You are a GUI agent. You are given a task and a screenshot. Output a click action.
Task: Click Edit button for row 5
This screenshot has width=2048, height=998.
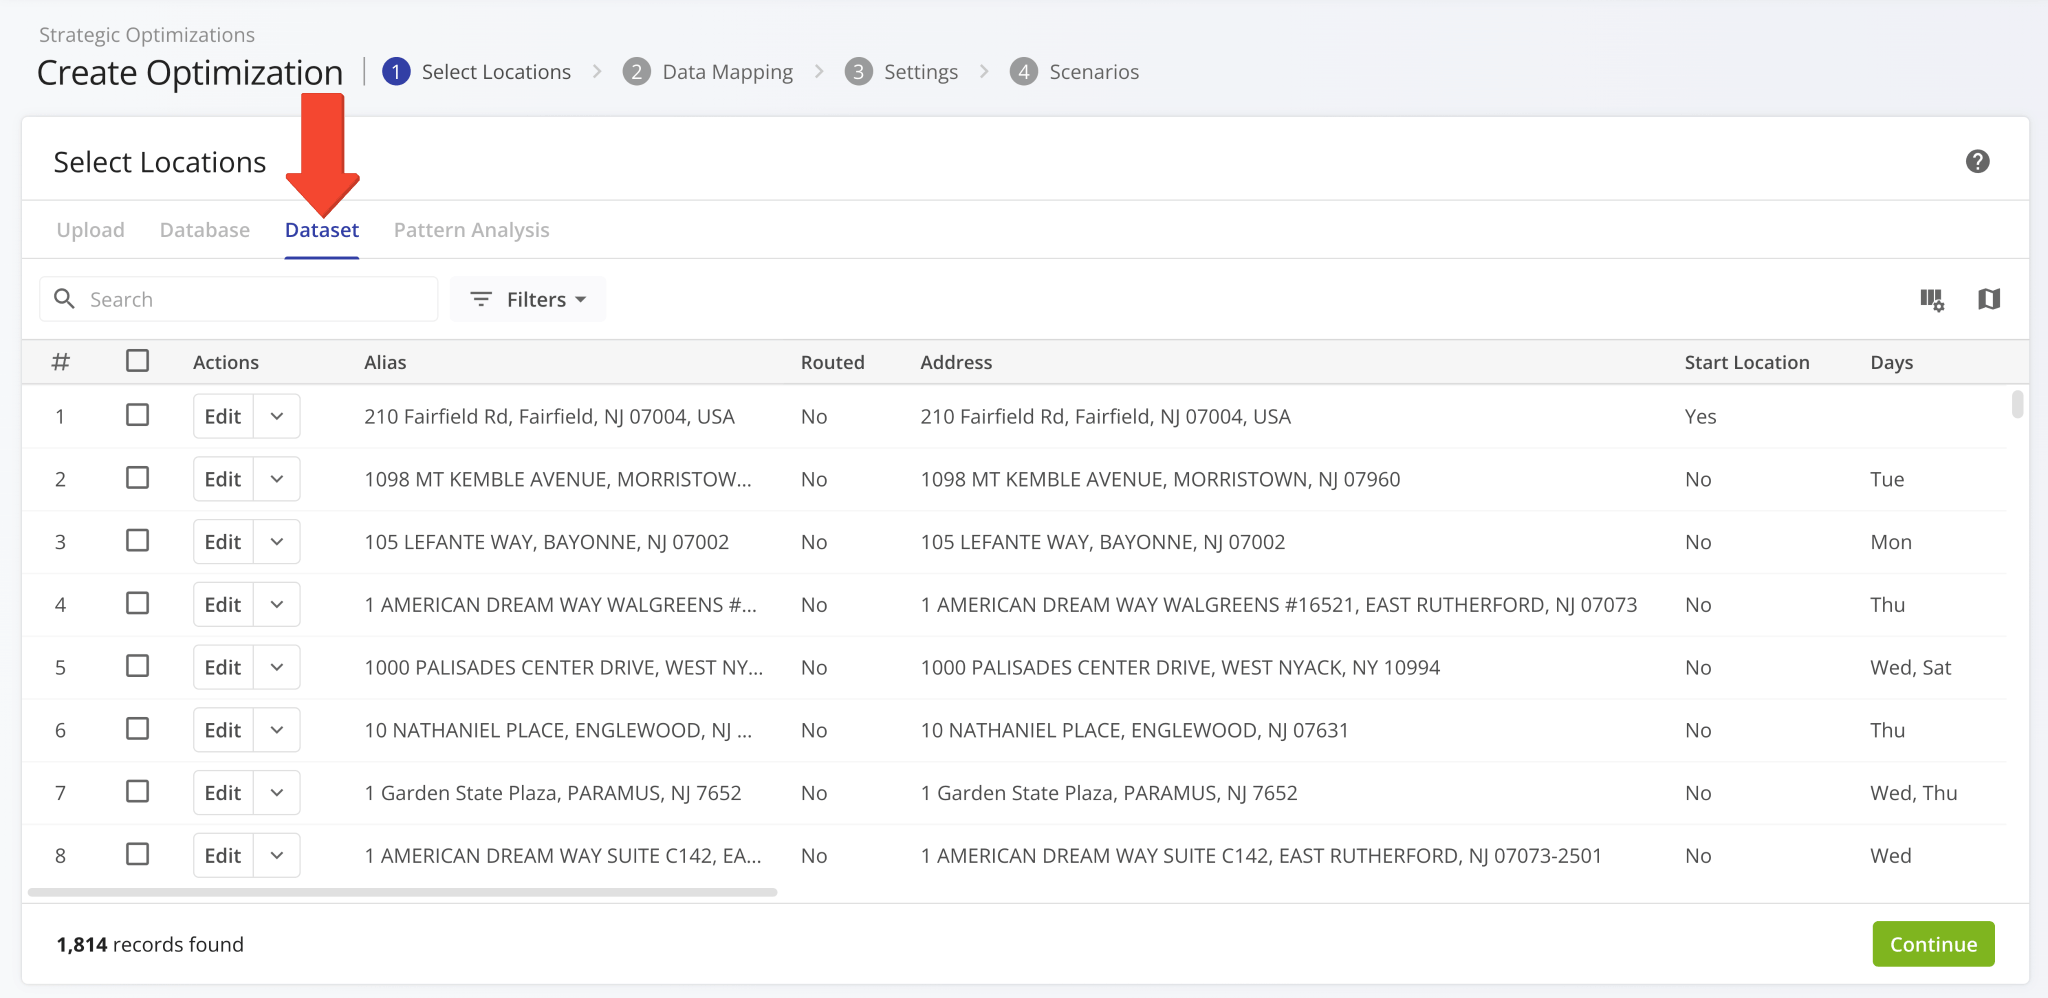(222, 667)
